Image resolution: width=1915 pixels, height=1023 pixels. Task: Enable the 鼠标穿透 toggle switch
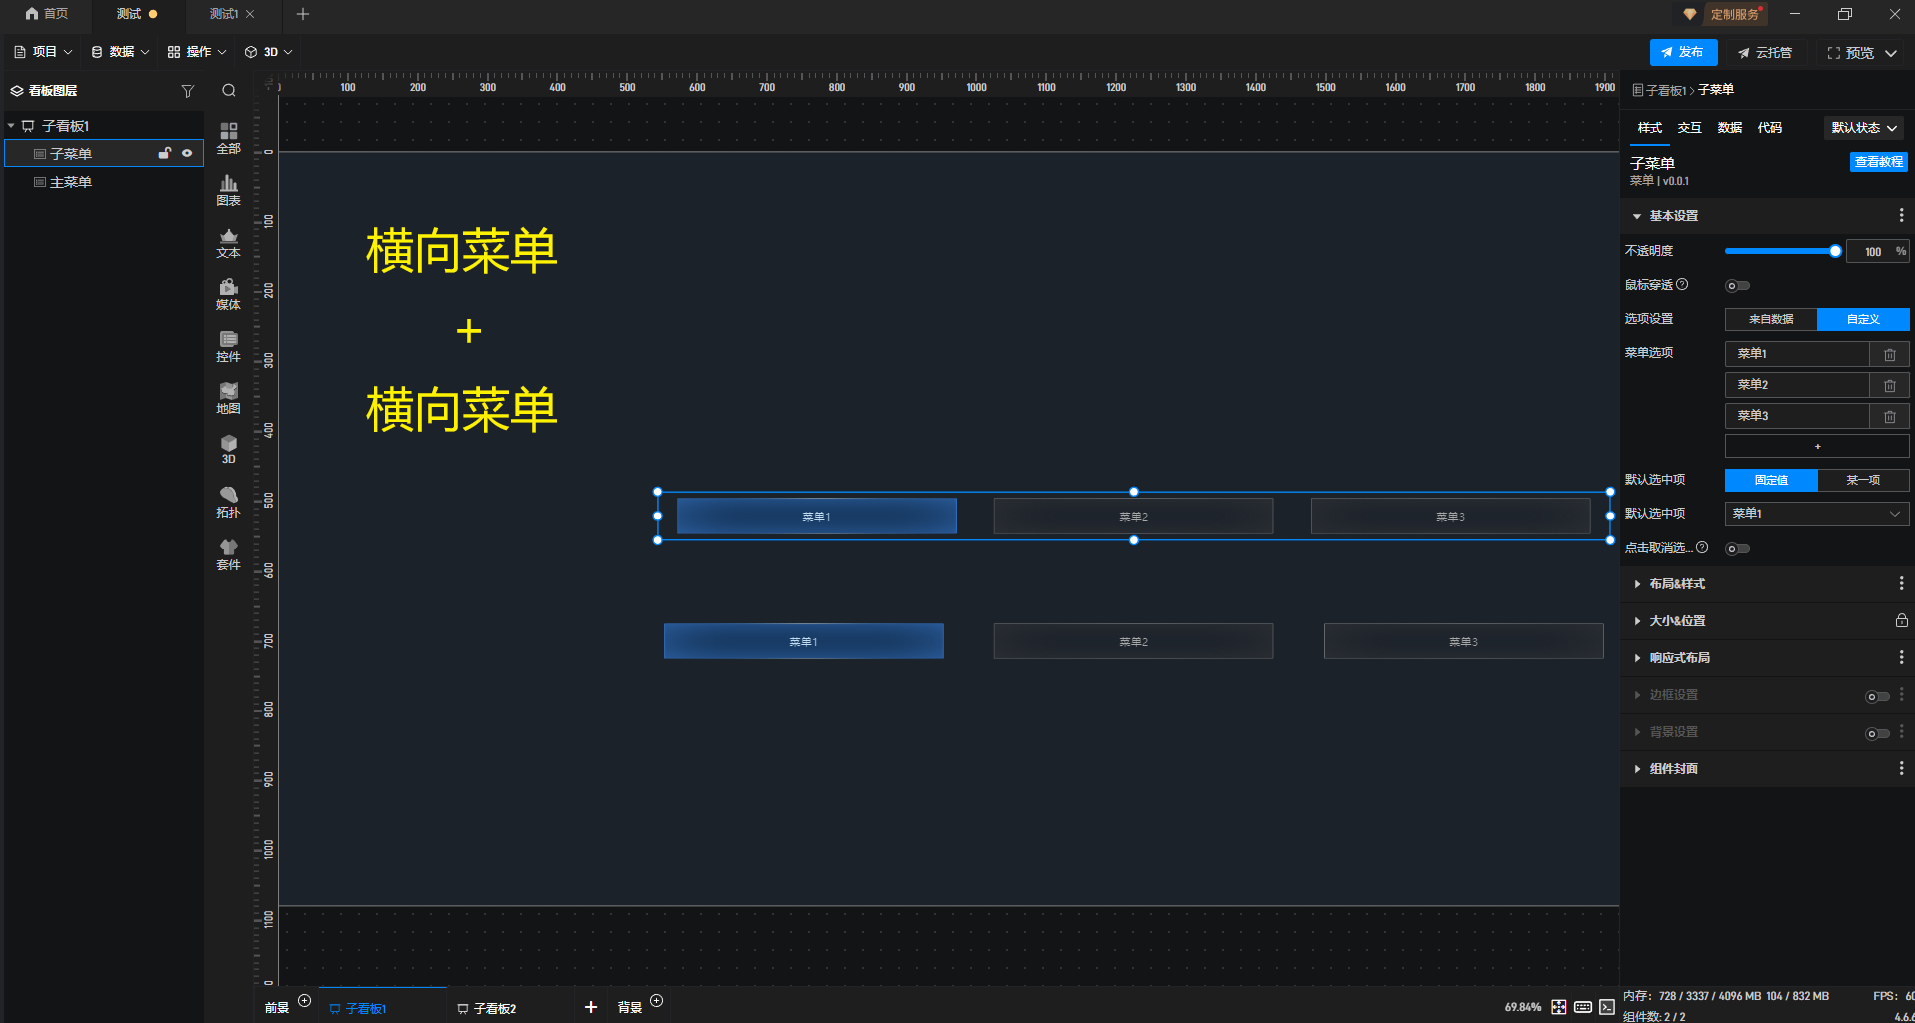click(x=1737, y=286)
